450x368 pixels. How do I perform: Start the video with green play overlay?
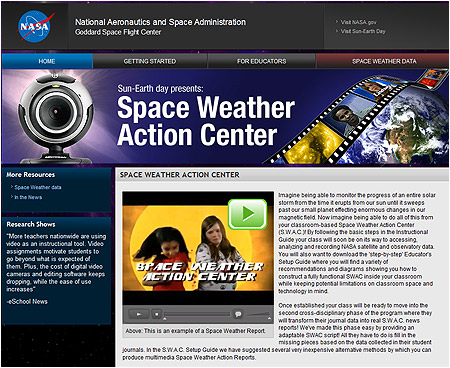click(x=247, y=214)
